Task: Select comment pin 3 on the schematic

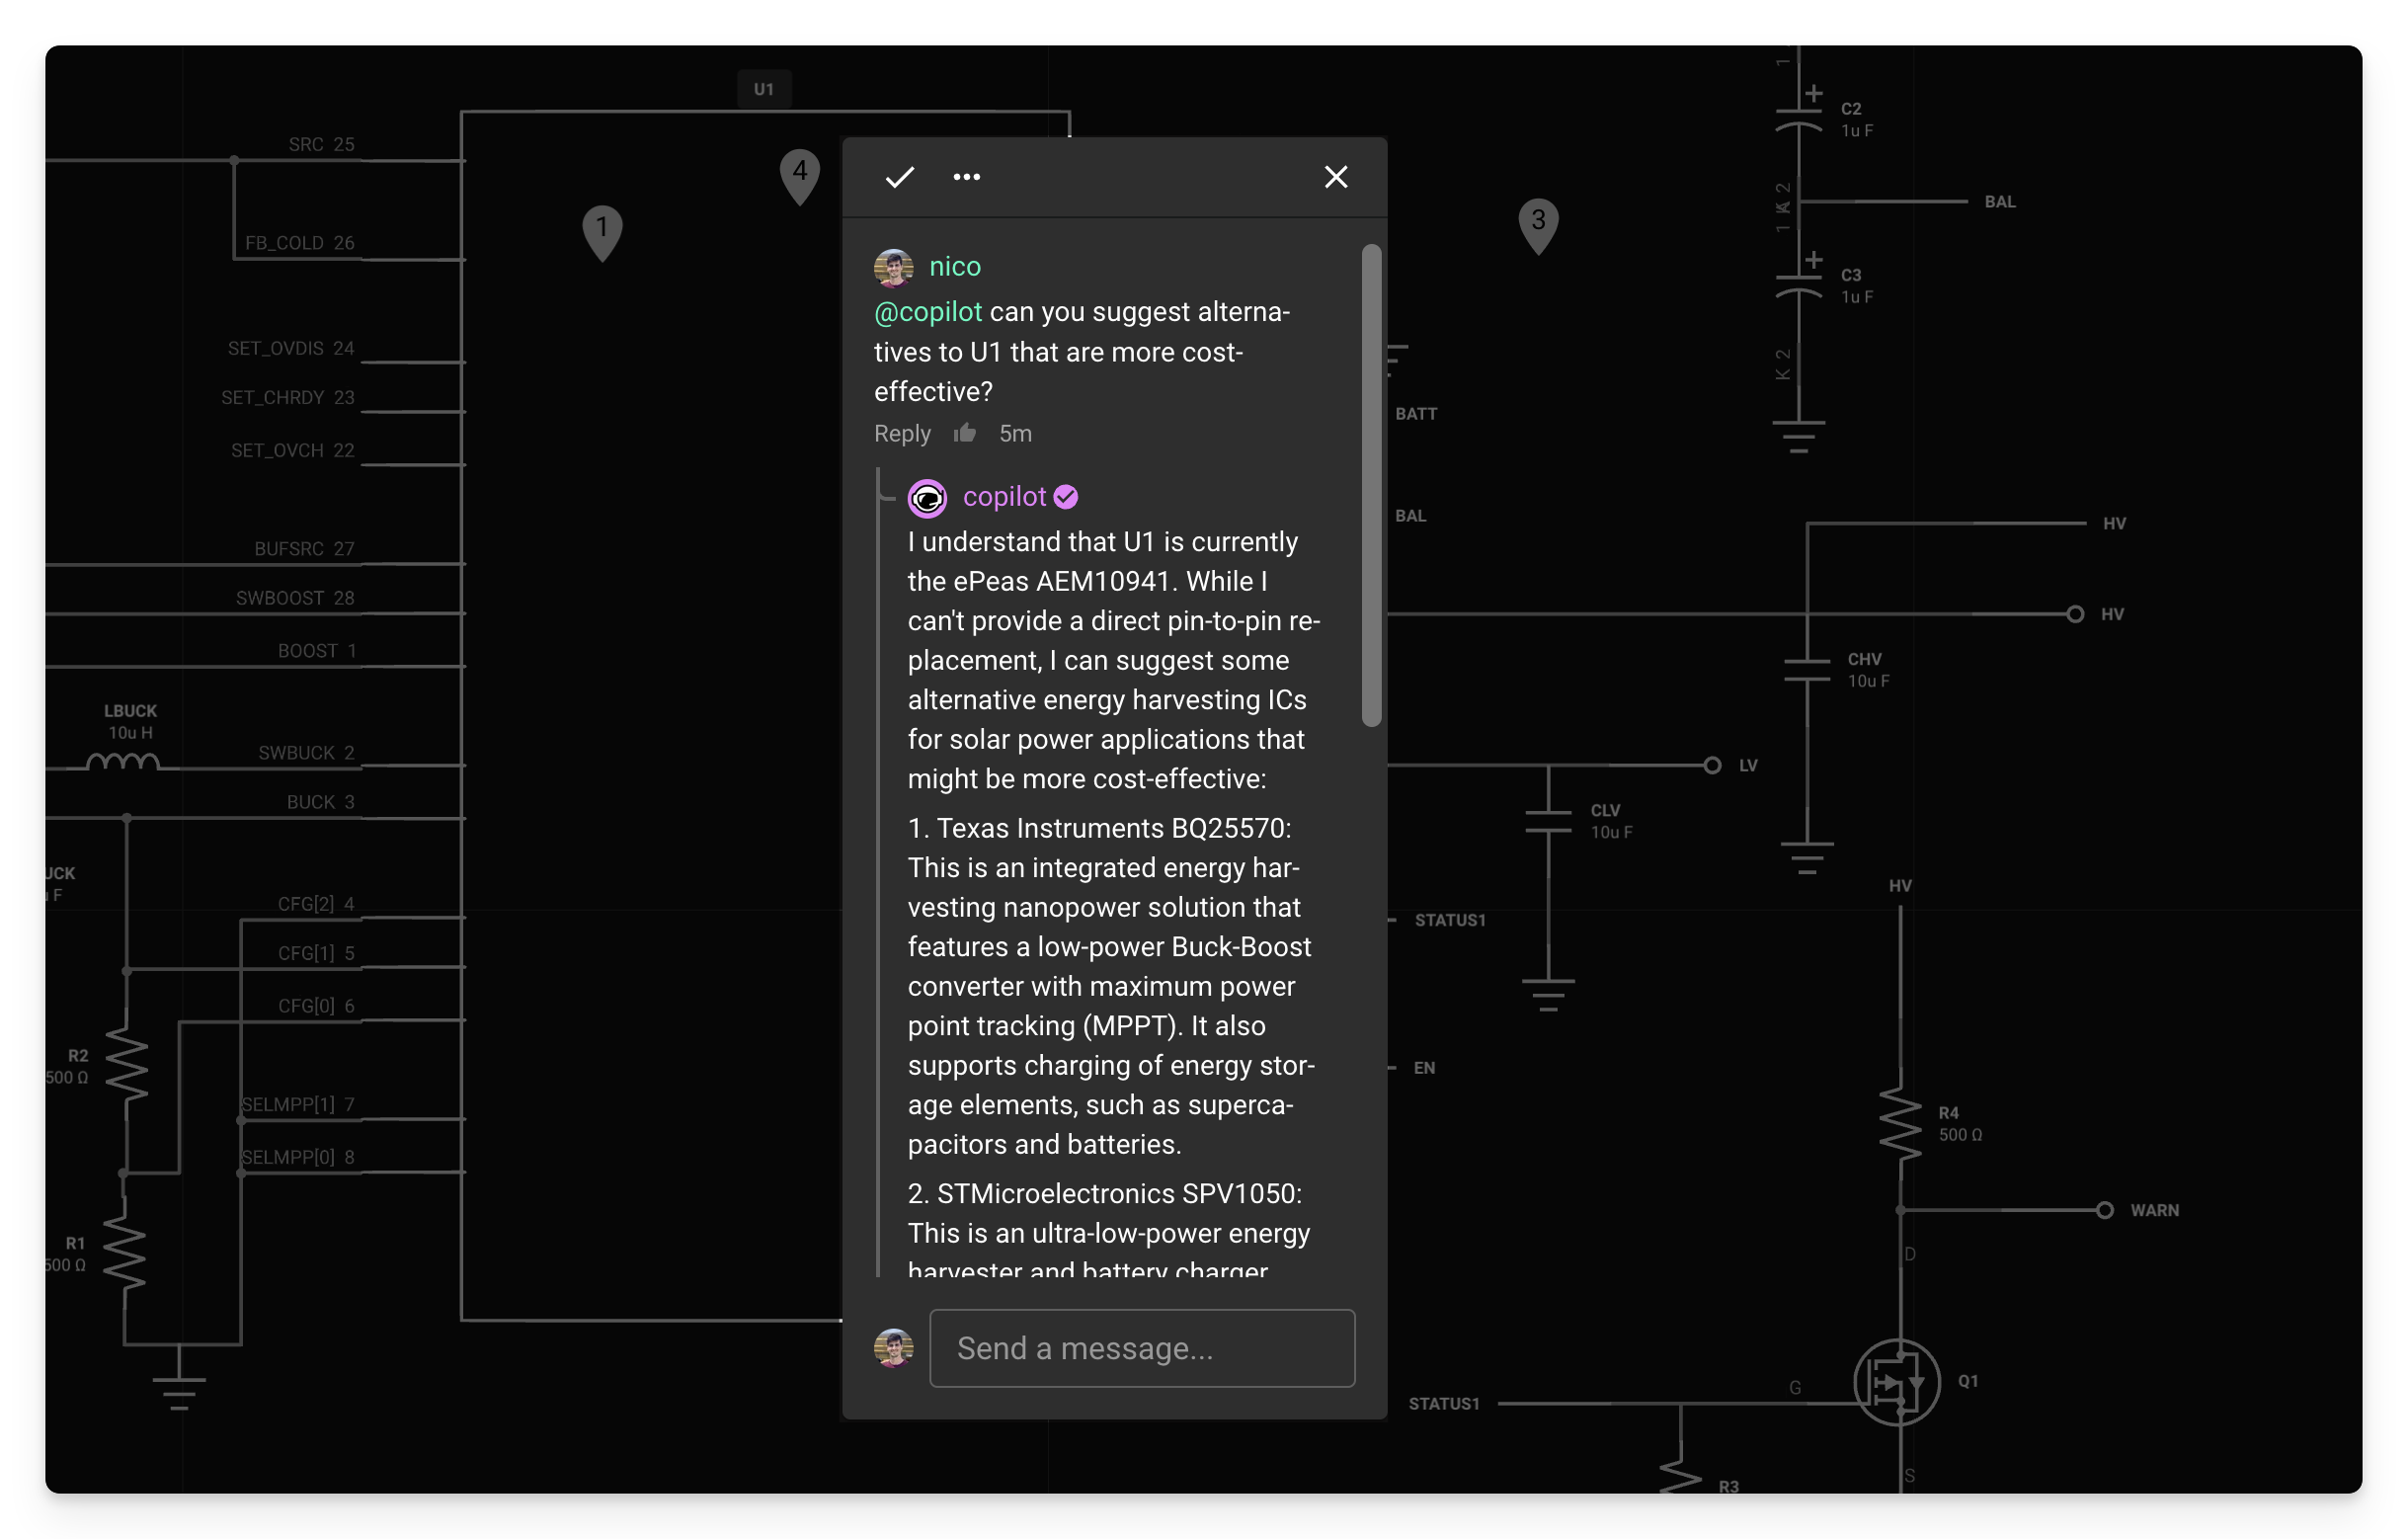Action: point(1540,220)
